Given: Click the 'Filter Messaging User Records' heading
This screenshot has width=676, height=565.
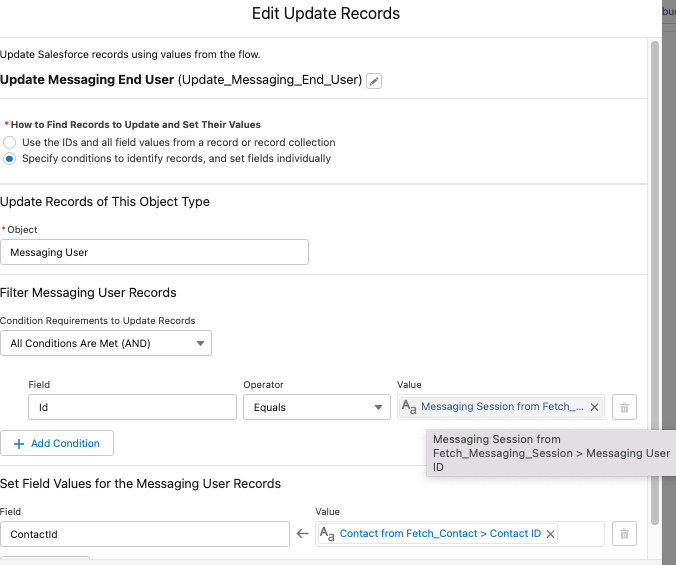Looking at the screenshot, I should pos(88,293).
